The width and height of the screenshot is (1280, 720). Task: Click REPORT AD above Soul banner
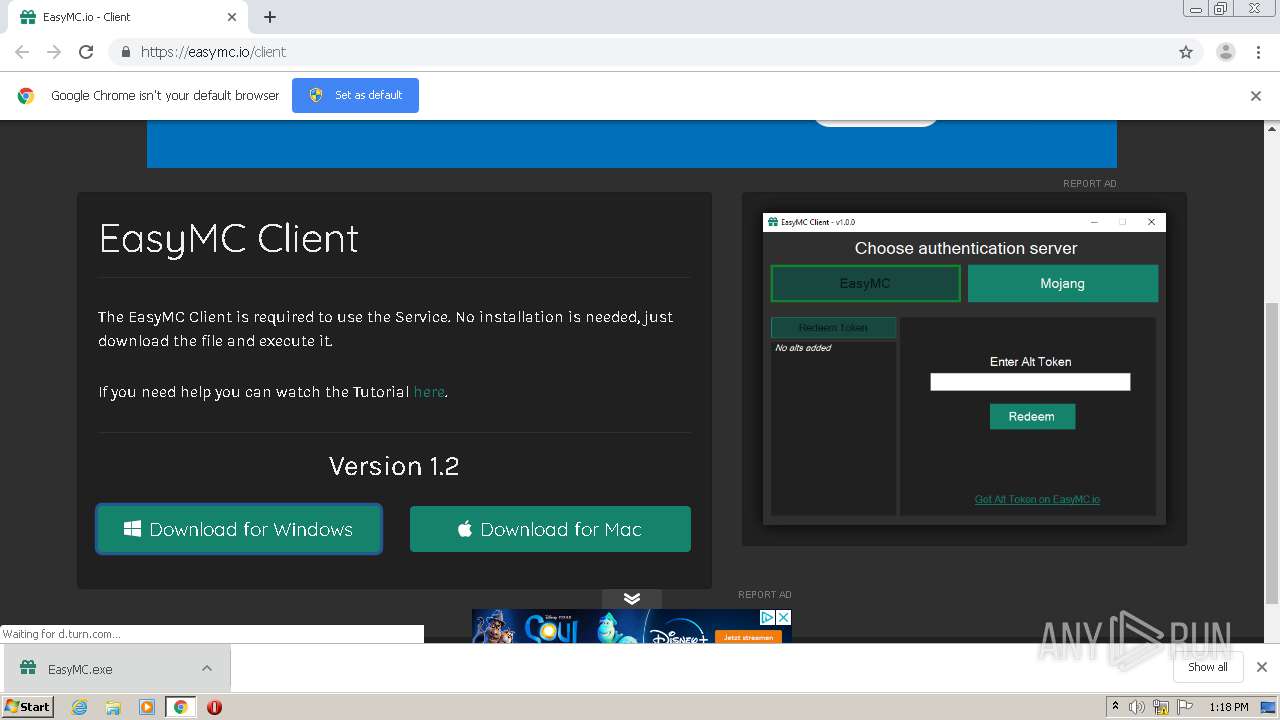point(765,595)
